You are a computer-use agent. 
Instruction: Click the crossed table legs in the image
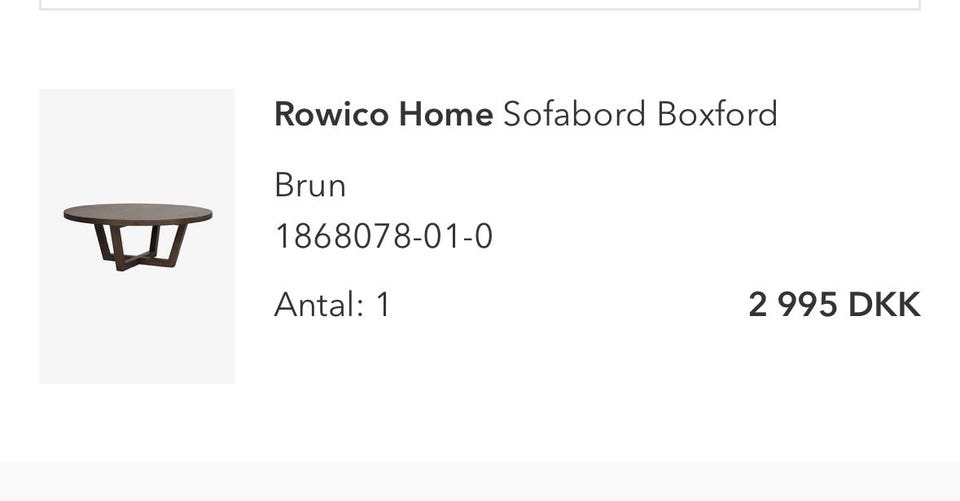coord(139,247)
